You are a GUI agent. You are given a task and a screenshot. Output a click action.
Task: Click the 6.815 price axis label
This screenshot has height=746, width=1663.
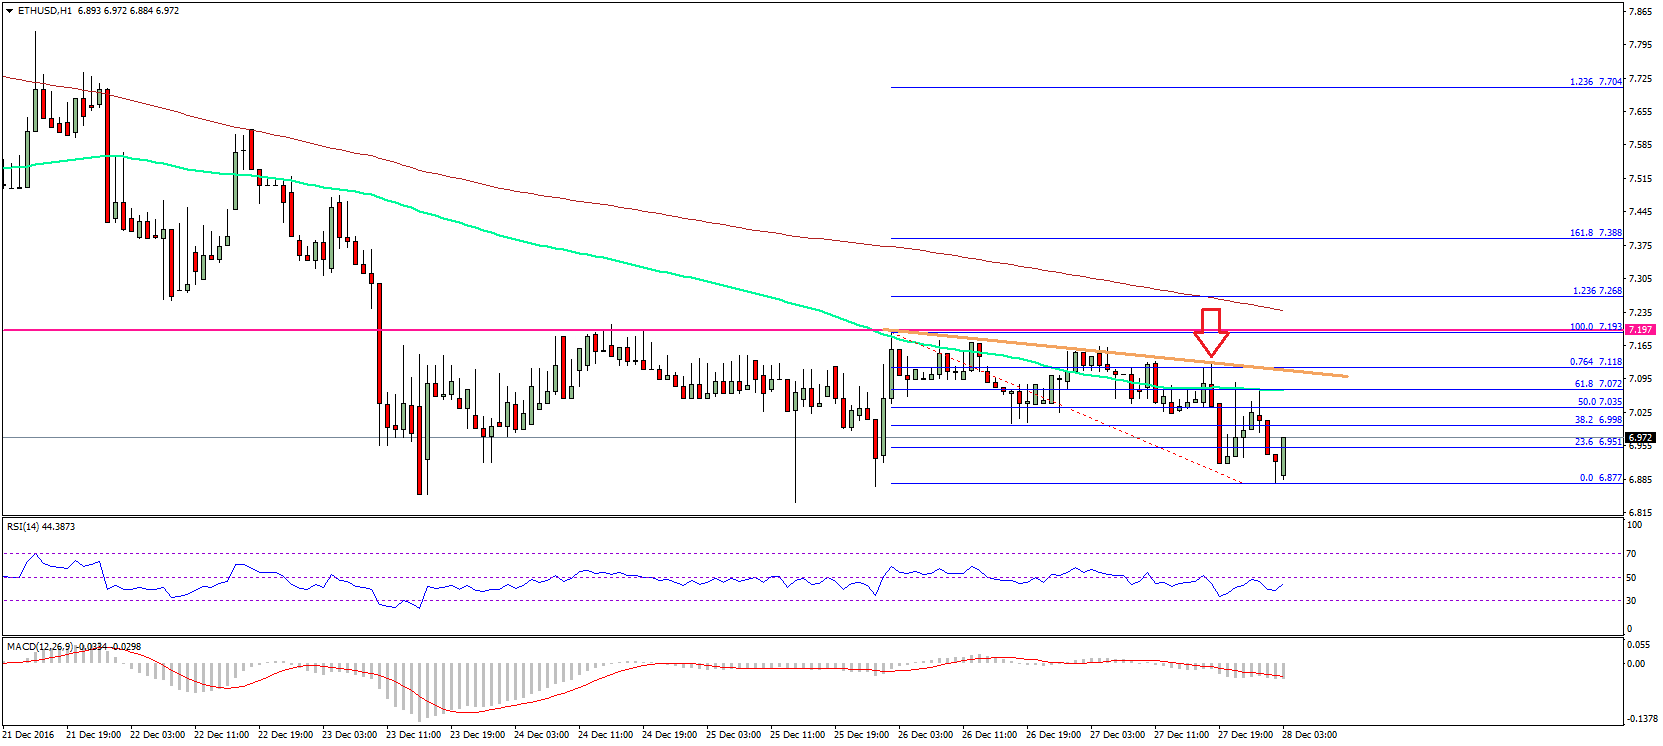click(1640, 513)
